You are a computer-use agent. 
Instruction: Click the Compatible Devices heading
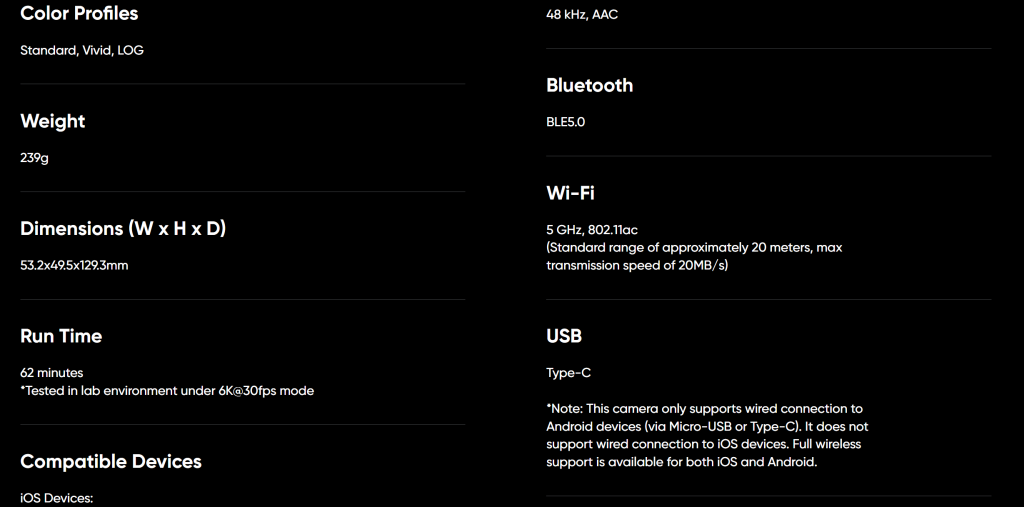111,461
